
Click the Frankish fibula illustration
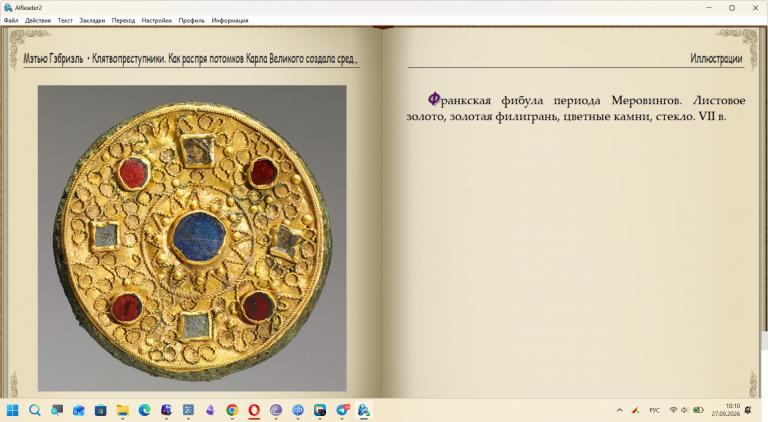click(192, 238)
